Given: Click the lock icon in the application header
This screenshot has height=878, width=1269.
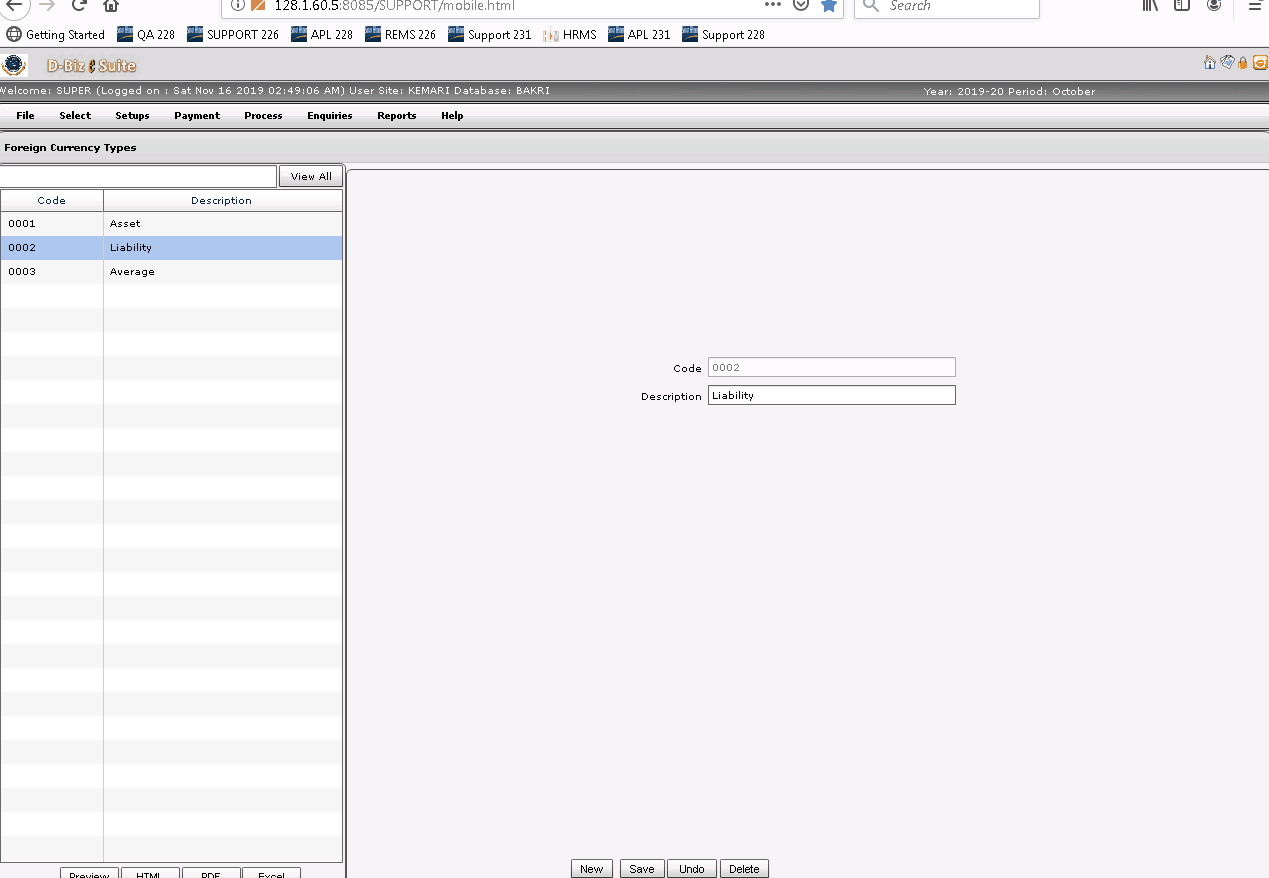Looking at the screenshot, I should (1243, 62).
